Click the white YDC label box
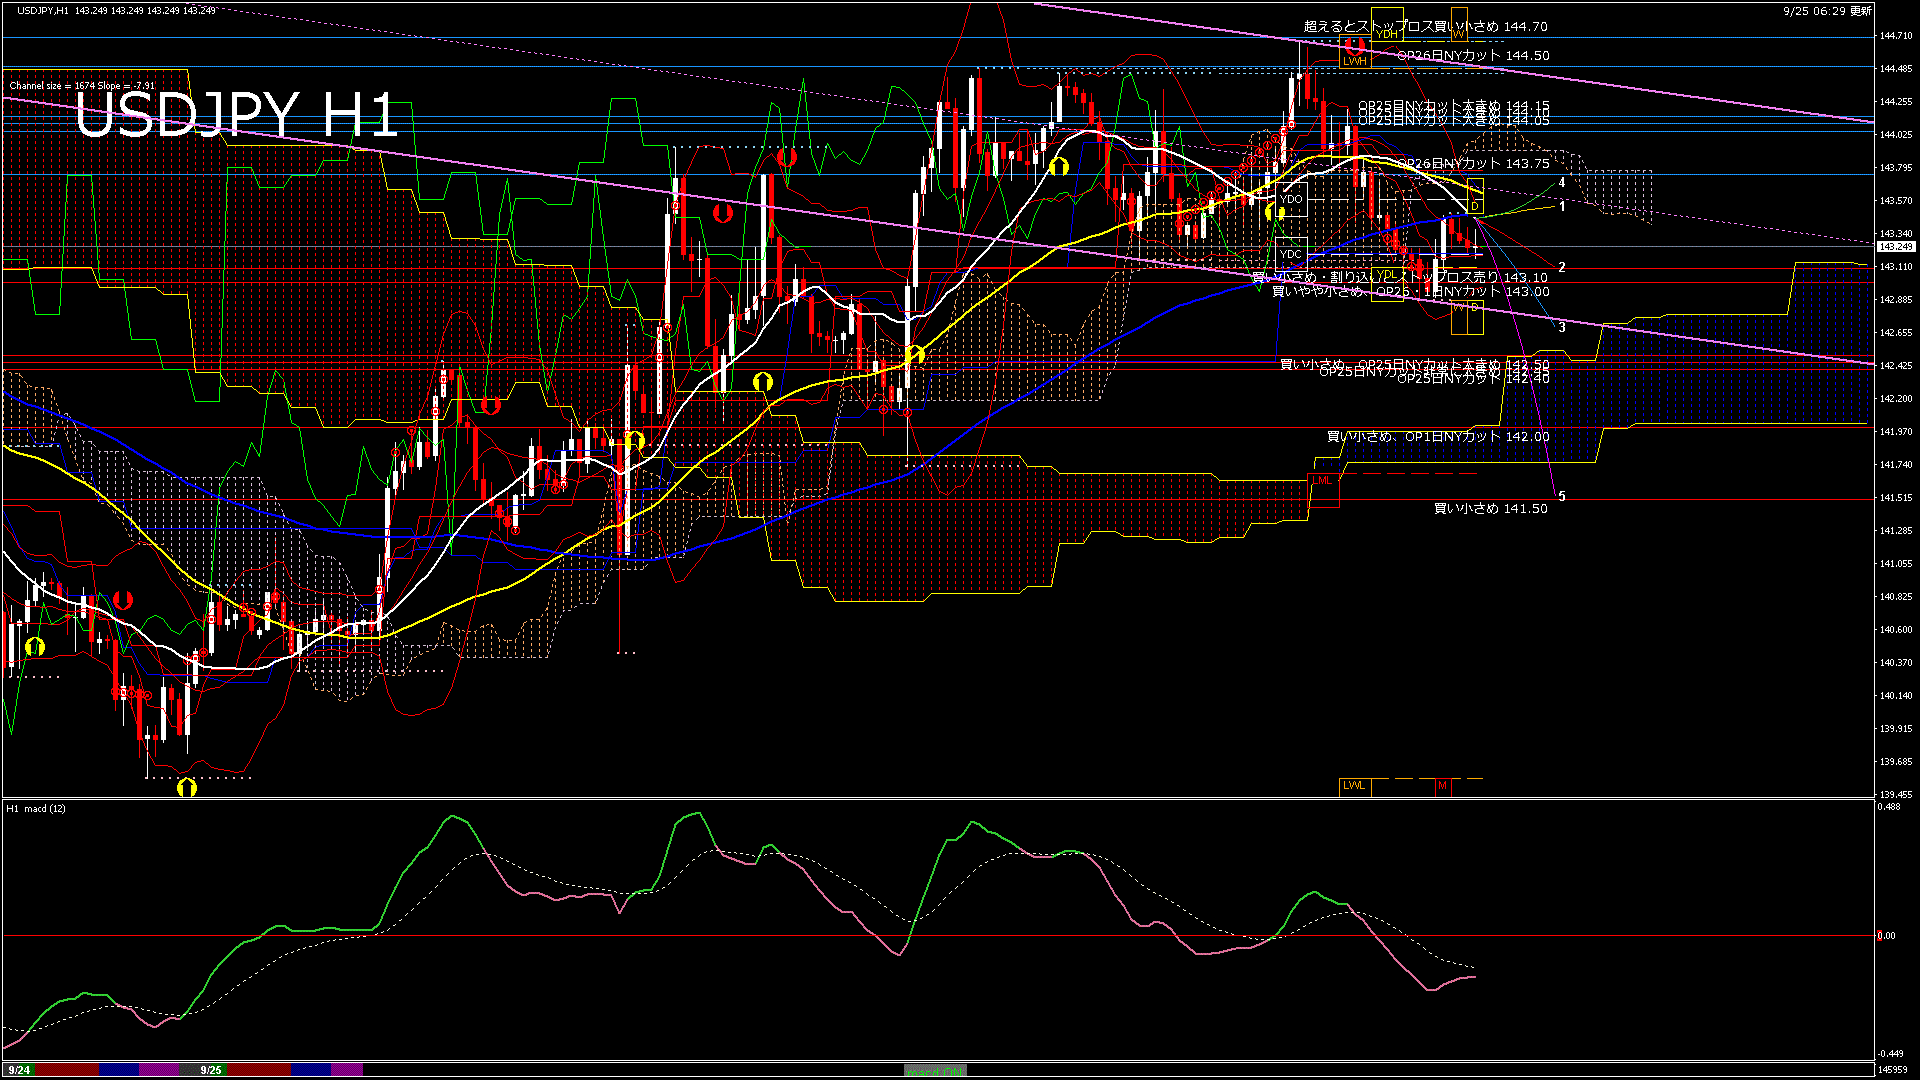Viewport: 1920px width, 1080px height. [x=1291, y=254]
